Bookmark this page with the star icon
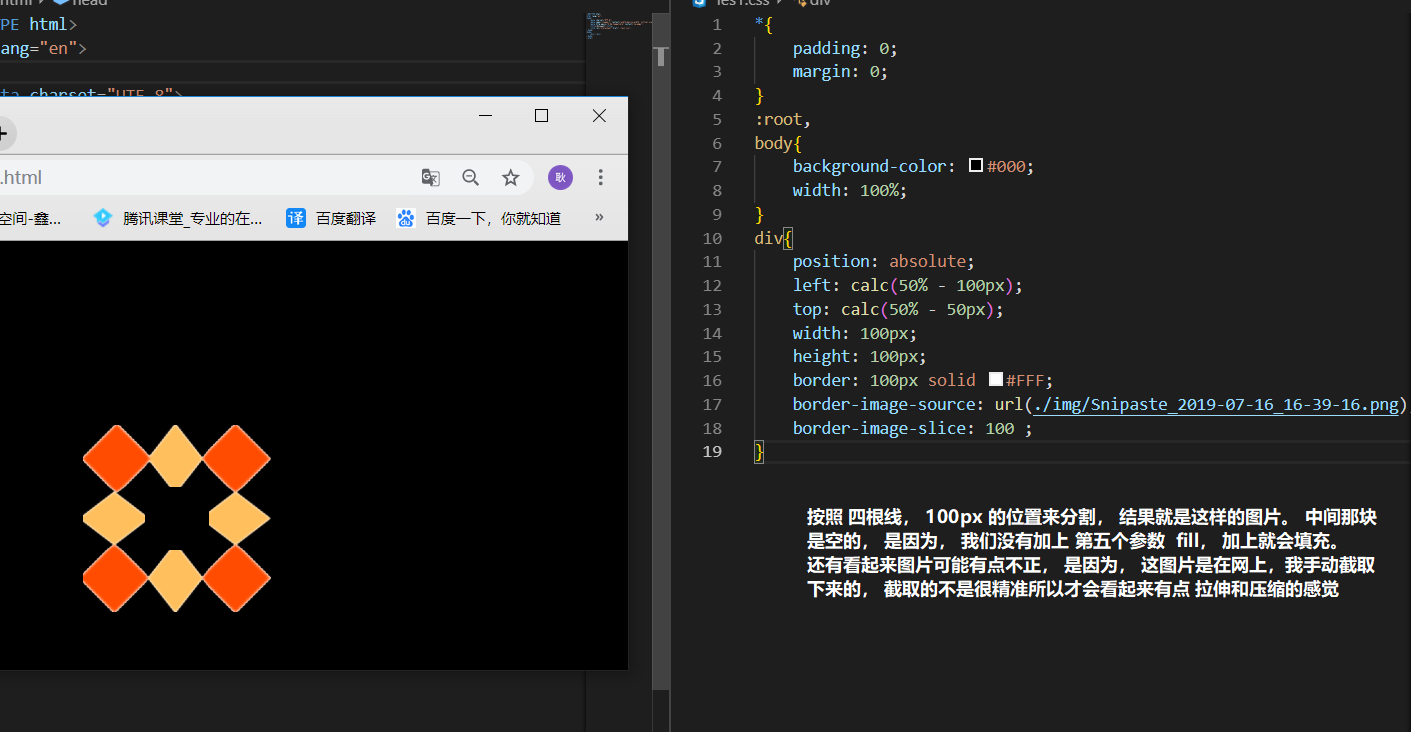The width and height of the screenshot is (1411, 732). (511, 178)
